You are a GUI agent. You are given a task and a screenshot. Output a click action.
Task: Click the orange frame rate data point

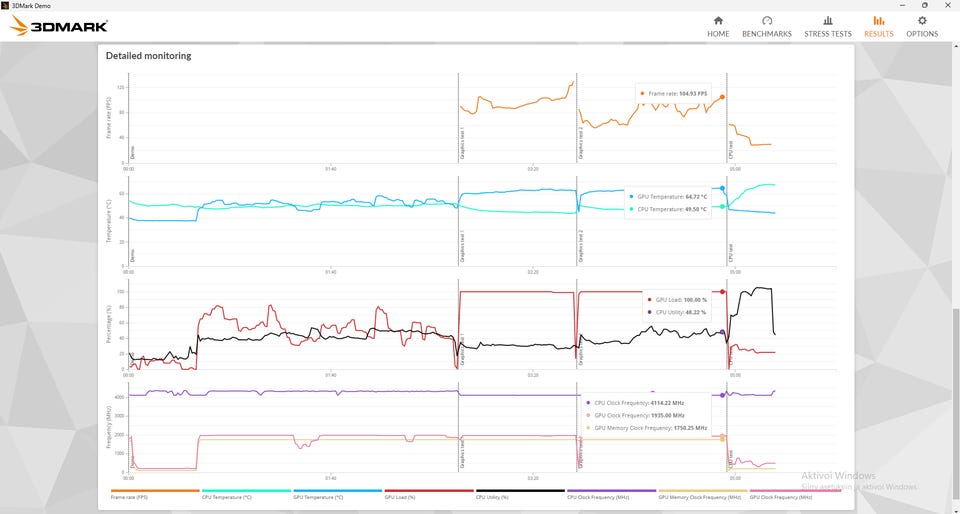pos(722,97)
